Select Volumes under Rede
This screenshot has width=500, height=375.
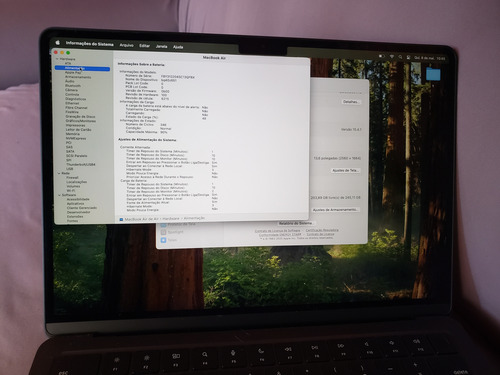point(73,186)
